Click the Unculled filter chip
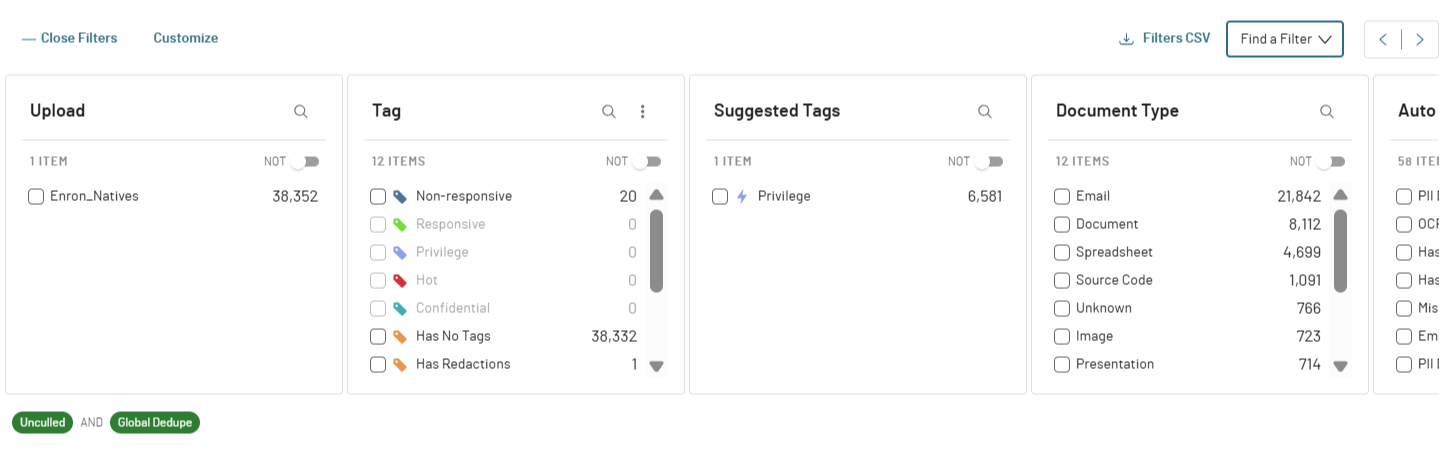The image size is (1447, 454). click(x=43, y=422)
